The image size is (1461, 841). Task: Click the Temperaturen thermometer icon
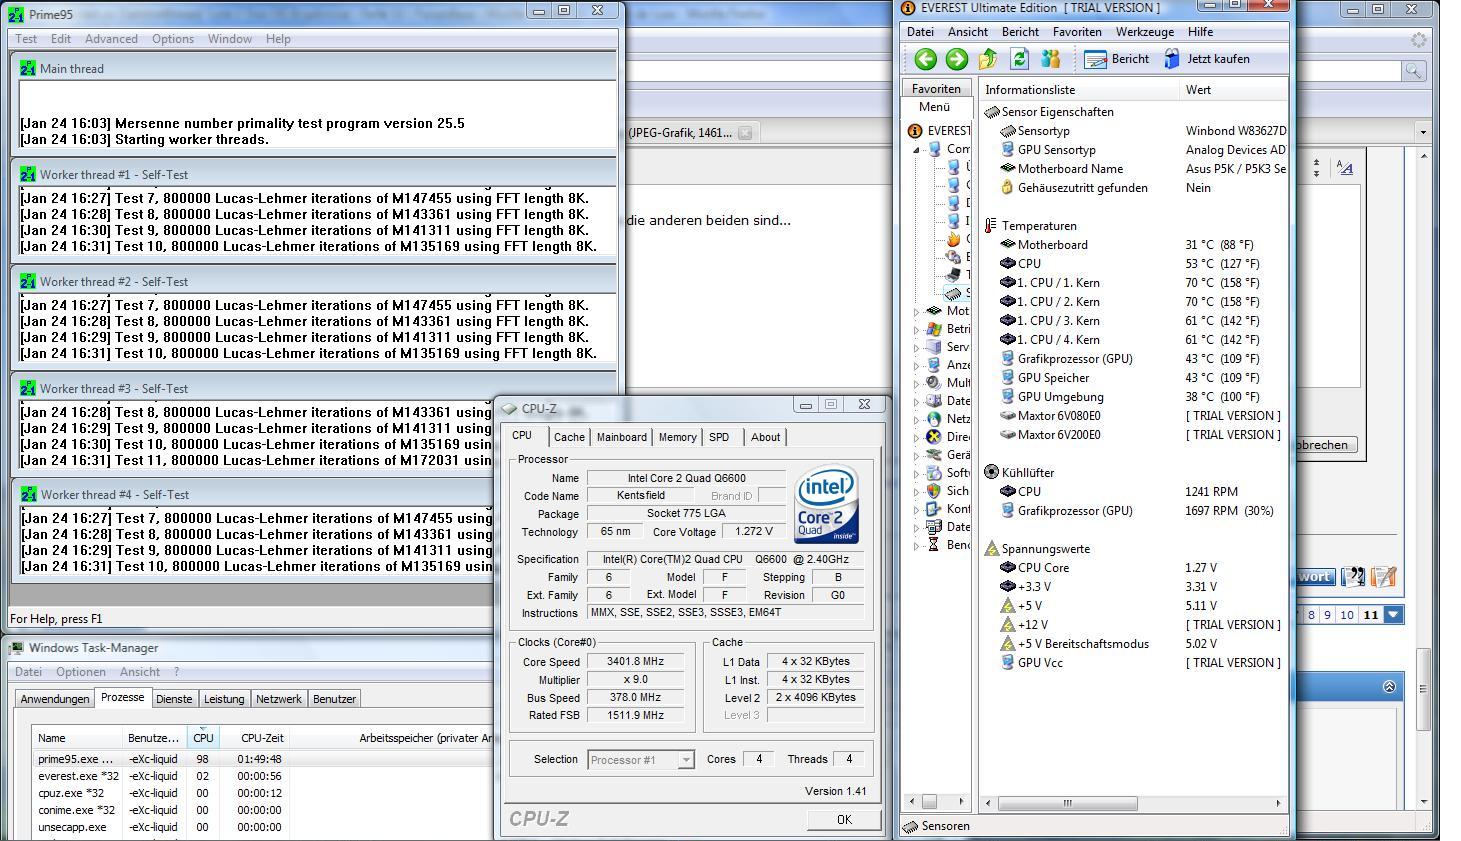click(991, 226)
